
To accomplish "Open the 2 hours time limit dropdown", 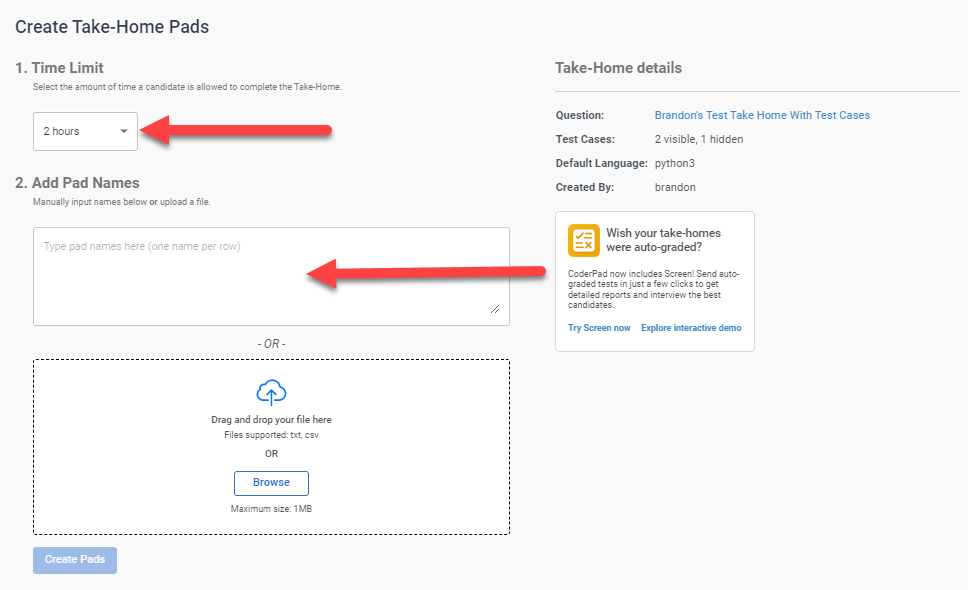I will point(85,131).
